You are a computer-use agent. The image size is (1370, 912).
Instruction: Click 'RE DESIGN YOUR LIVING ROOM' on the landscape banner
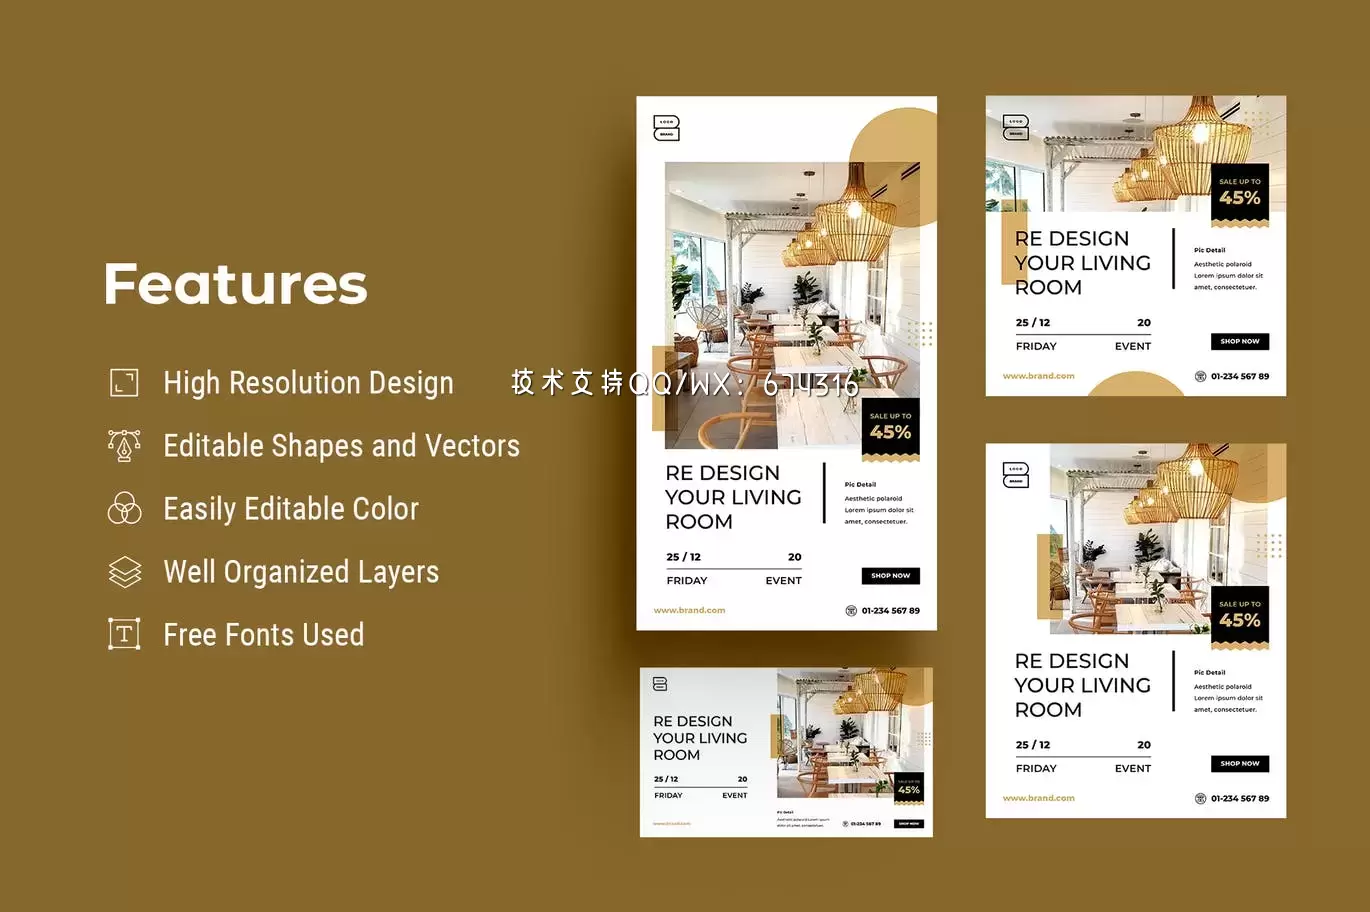tap(700, 738)
